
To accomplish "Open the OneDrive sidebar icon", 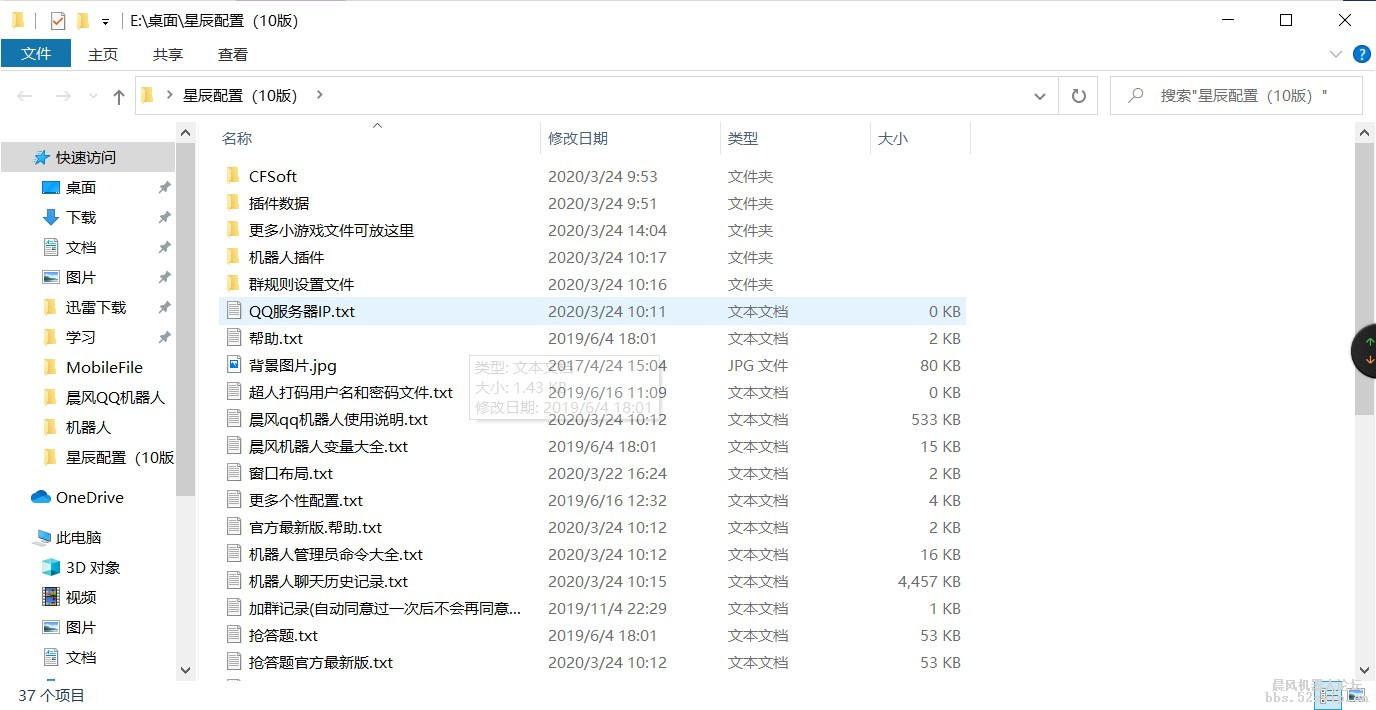I will coord(40,497).
